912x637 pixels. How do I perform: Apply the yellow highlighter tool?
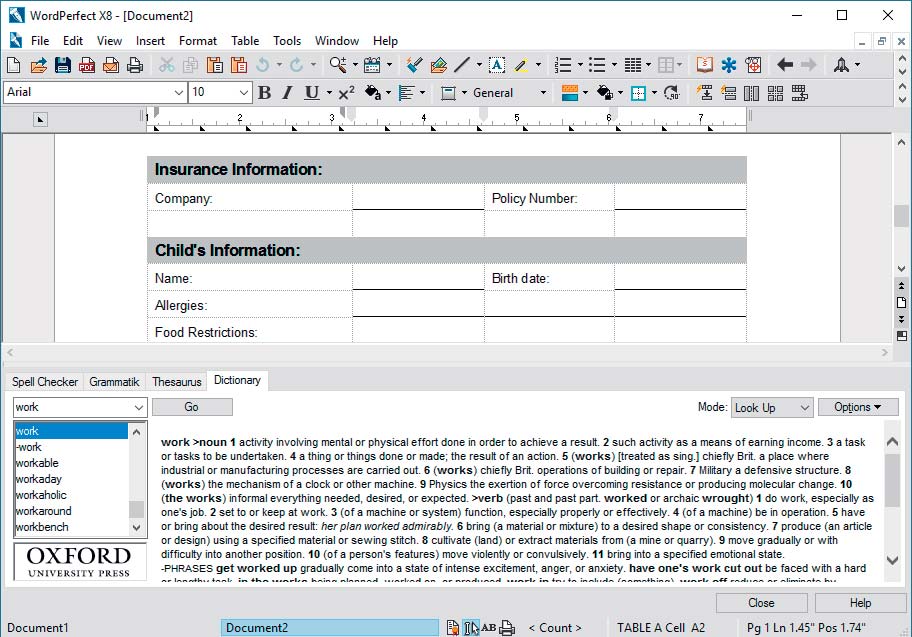click(x=521, y=65)
